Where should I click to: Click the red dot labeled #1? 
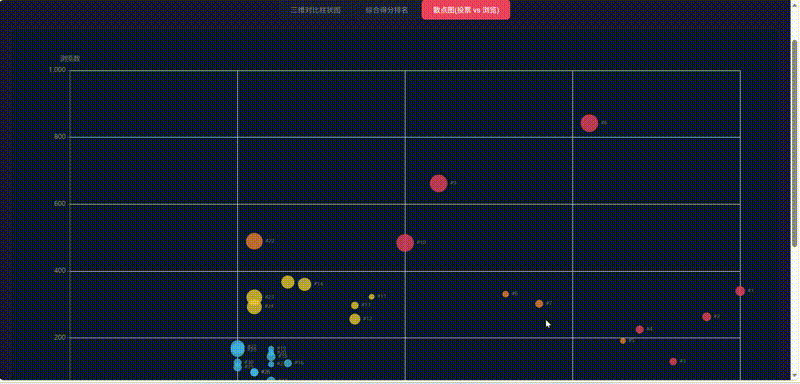[x=740, y=291]
